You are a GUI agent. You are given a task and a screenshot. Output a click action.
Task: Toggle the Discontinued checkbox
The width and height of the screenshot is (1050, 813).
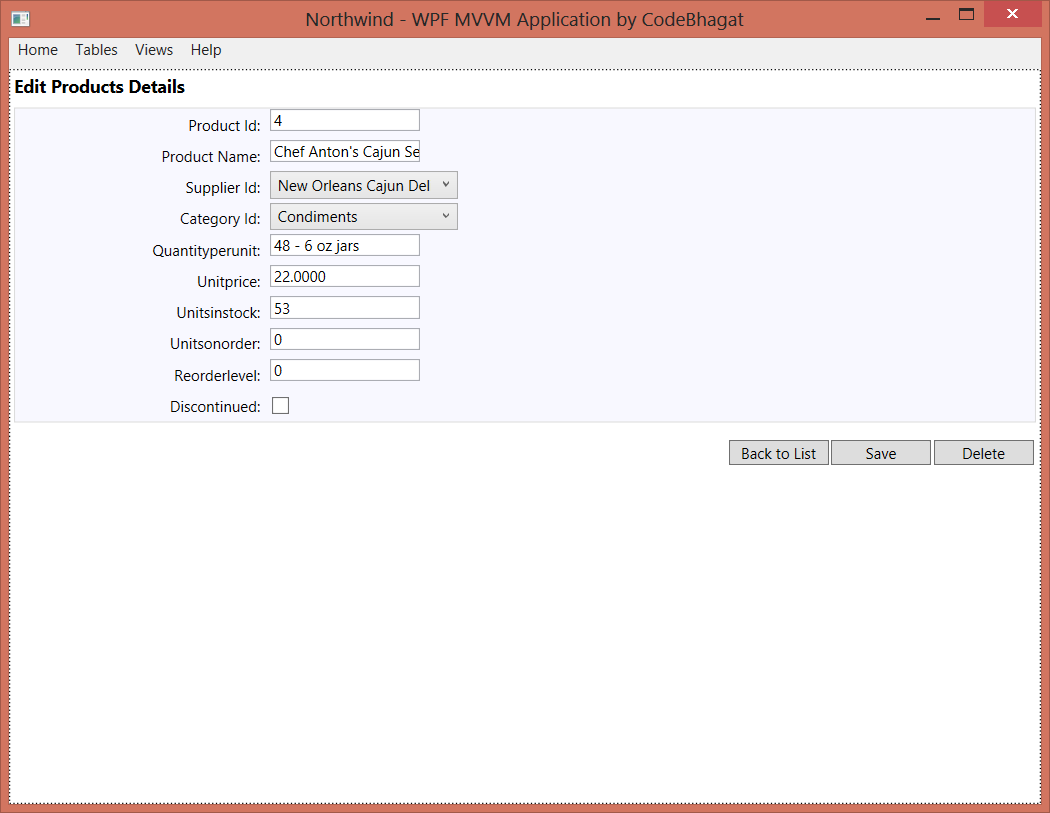point(281,406)
